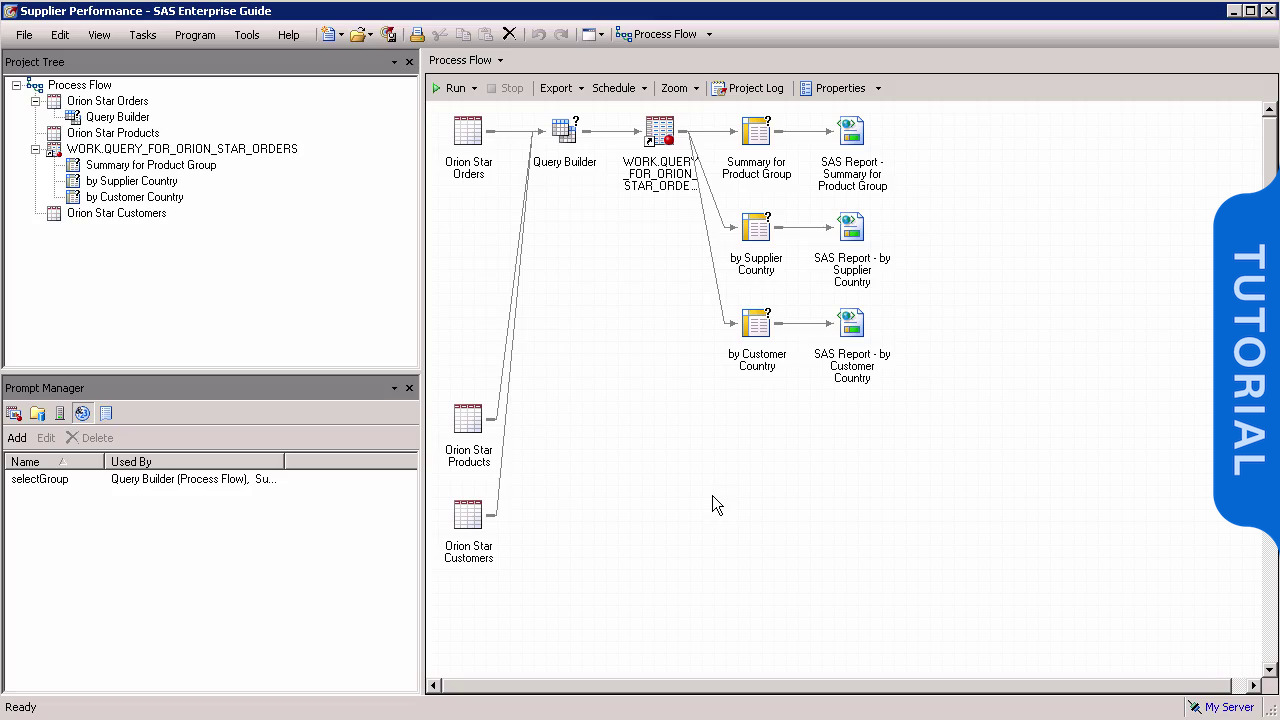Sort prompts by the Name column header
The width and height of the screenshot is (1280, 720).
[54, 462]
